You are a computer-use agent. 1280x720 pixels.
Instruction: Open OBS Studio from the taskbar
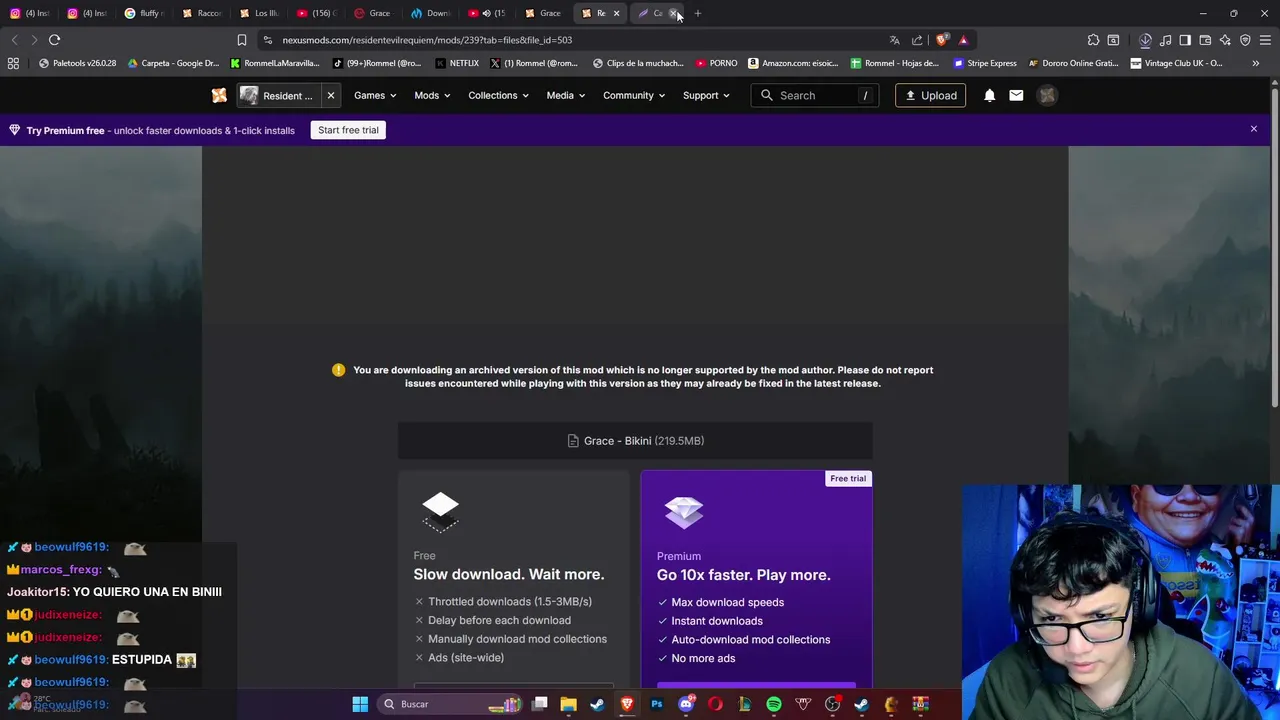click(832, 704)
